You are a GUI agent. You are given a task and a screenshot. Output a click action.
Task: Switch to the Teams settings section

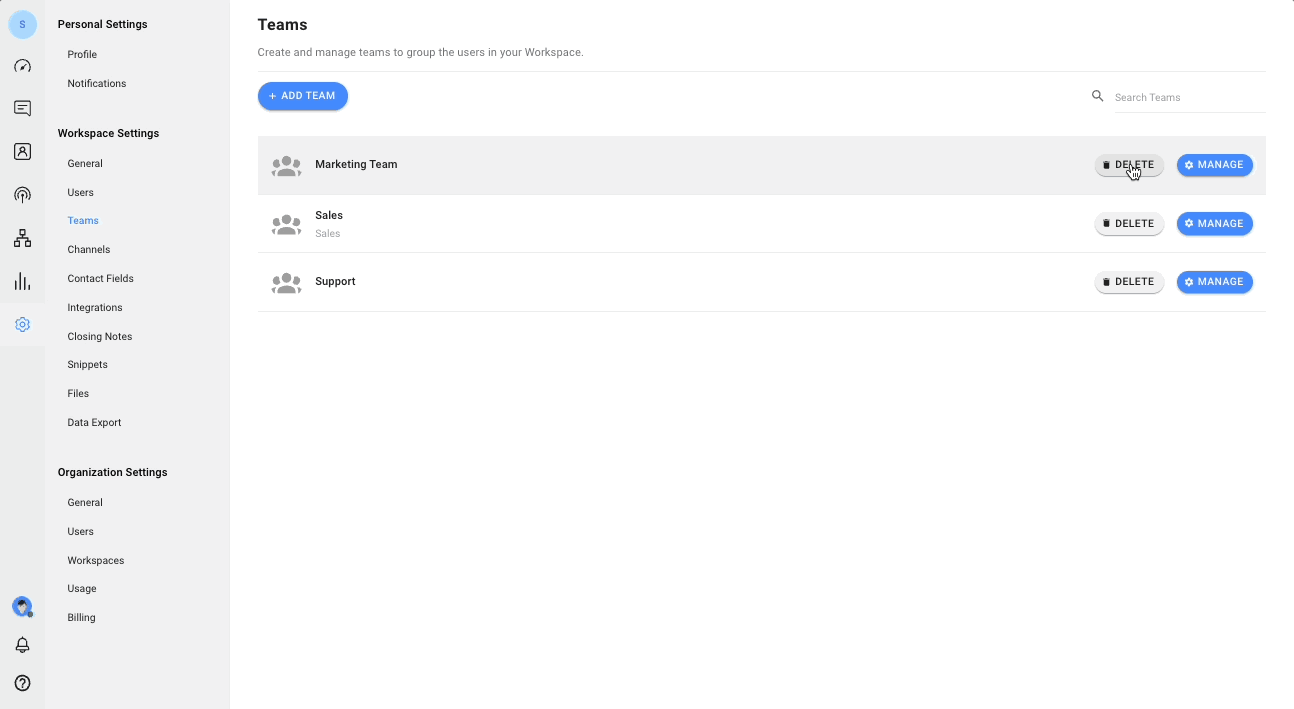(x=83, y=220)
